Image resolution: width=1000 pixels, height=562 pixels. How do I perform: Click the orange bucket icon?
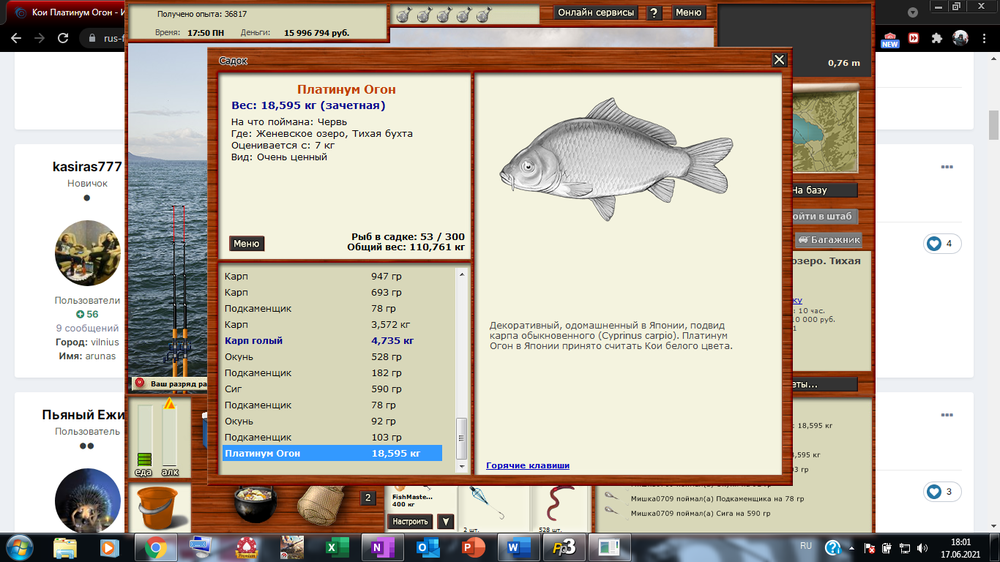point(154,505)
